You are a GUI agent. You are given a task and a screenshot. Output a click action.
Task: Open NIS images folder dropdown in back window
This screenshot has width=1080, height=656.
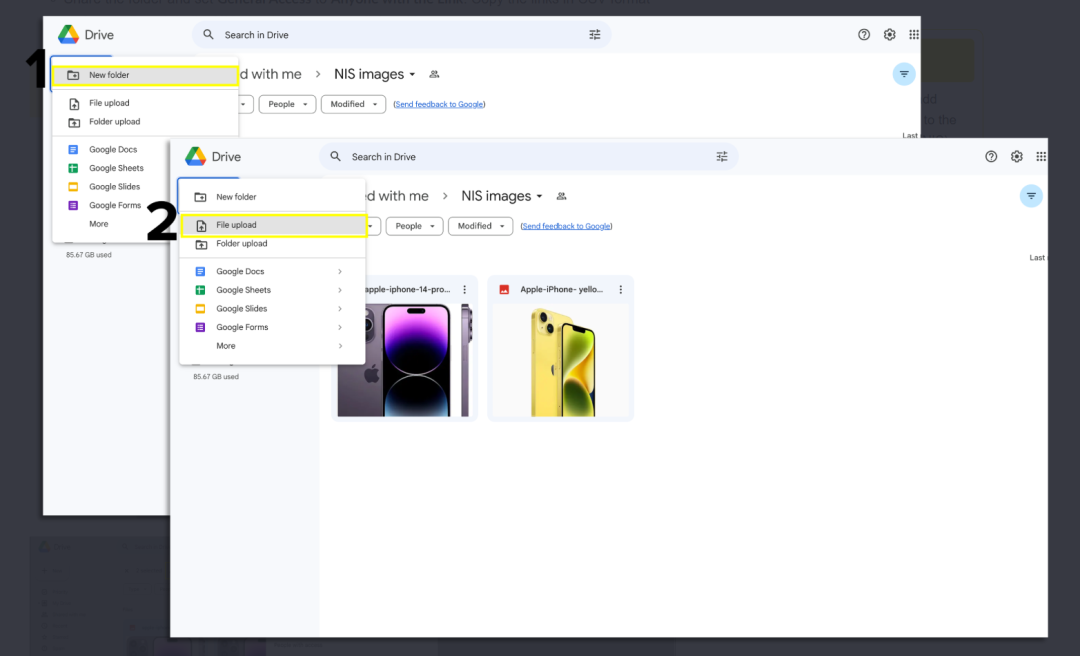375,74
